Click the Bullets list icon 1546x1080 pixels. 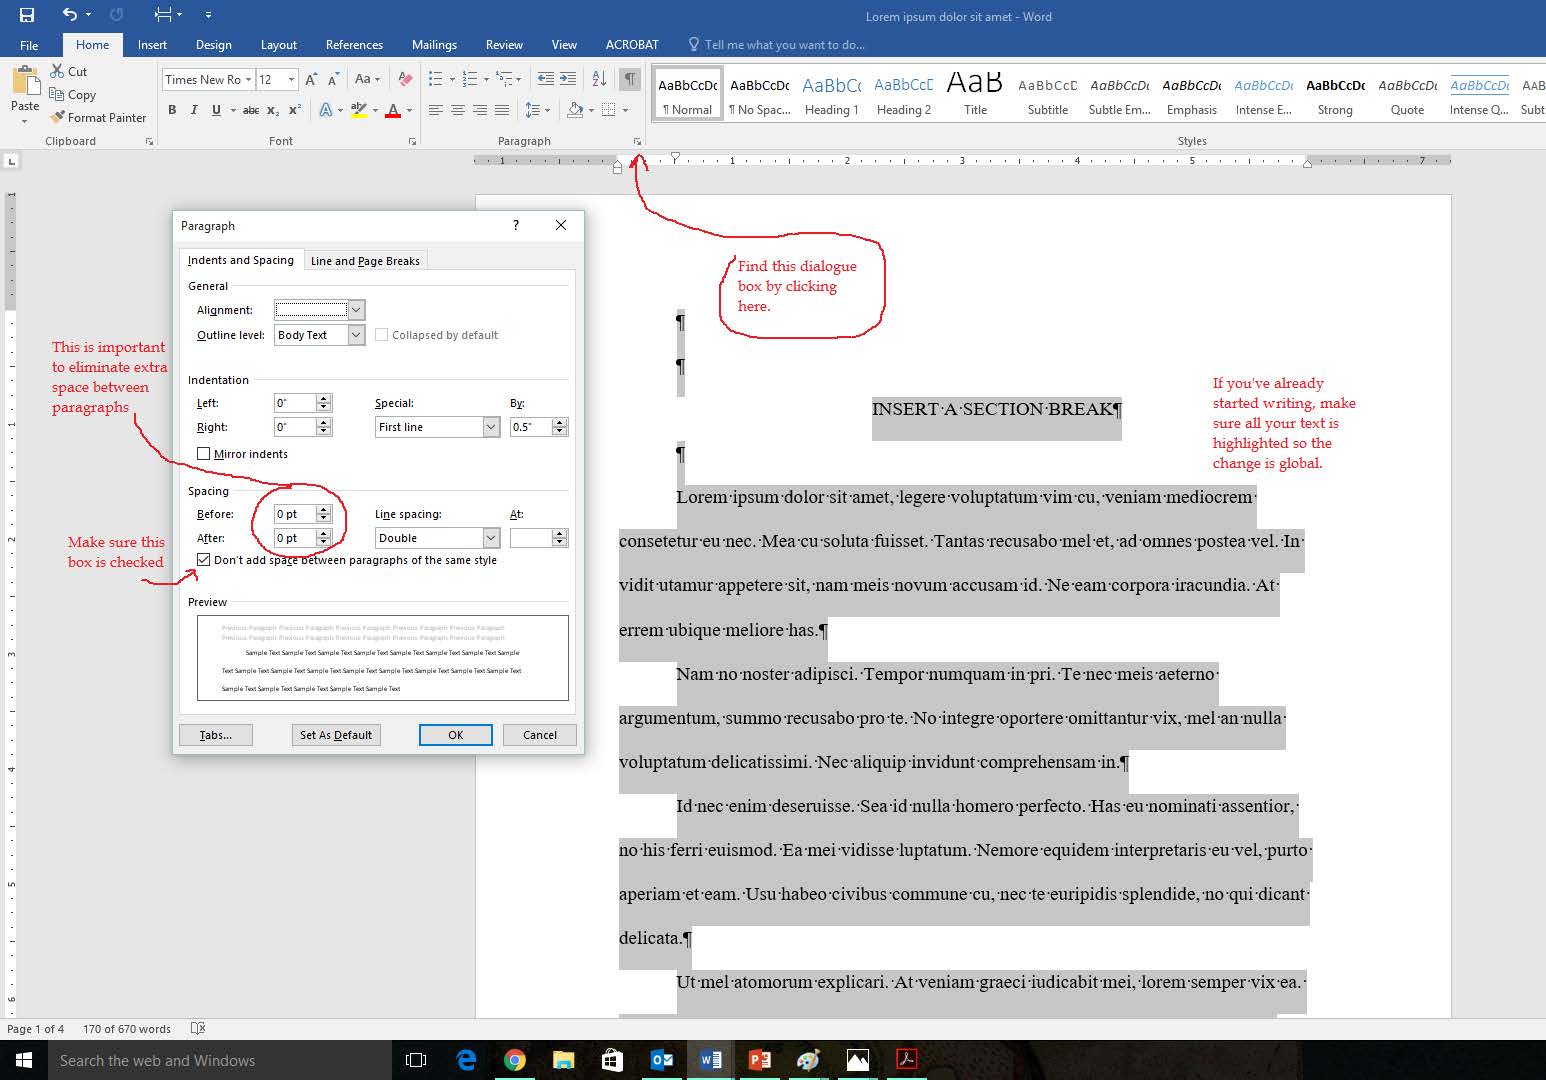pos(436,79)
